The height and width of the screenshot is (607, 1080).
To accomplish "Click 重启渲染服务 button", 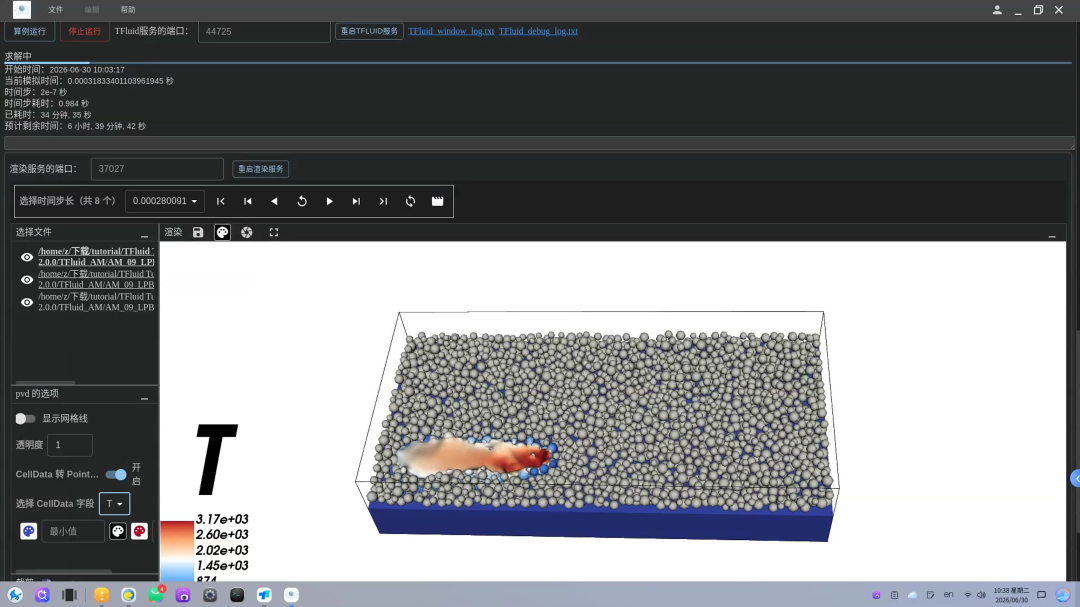I will (x=260, y=169).
